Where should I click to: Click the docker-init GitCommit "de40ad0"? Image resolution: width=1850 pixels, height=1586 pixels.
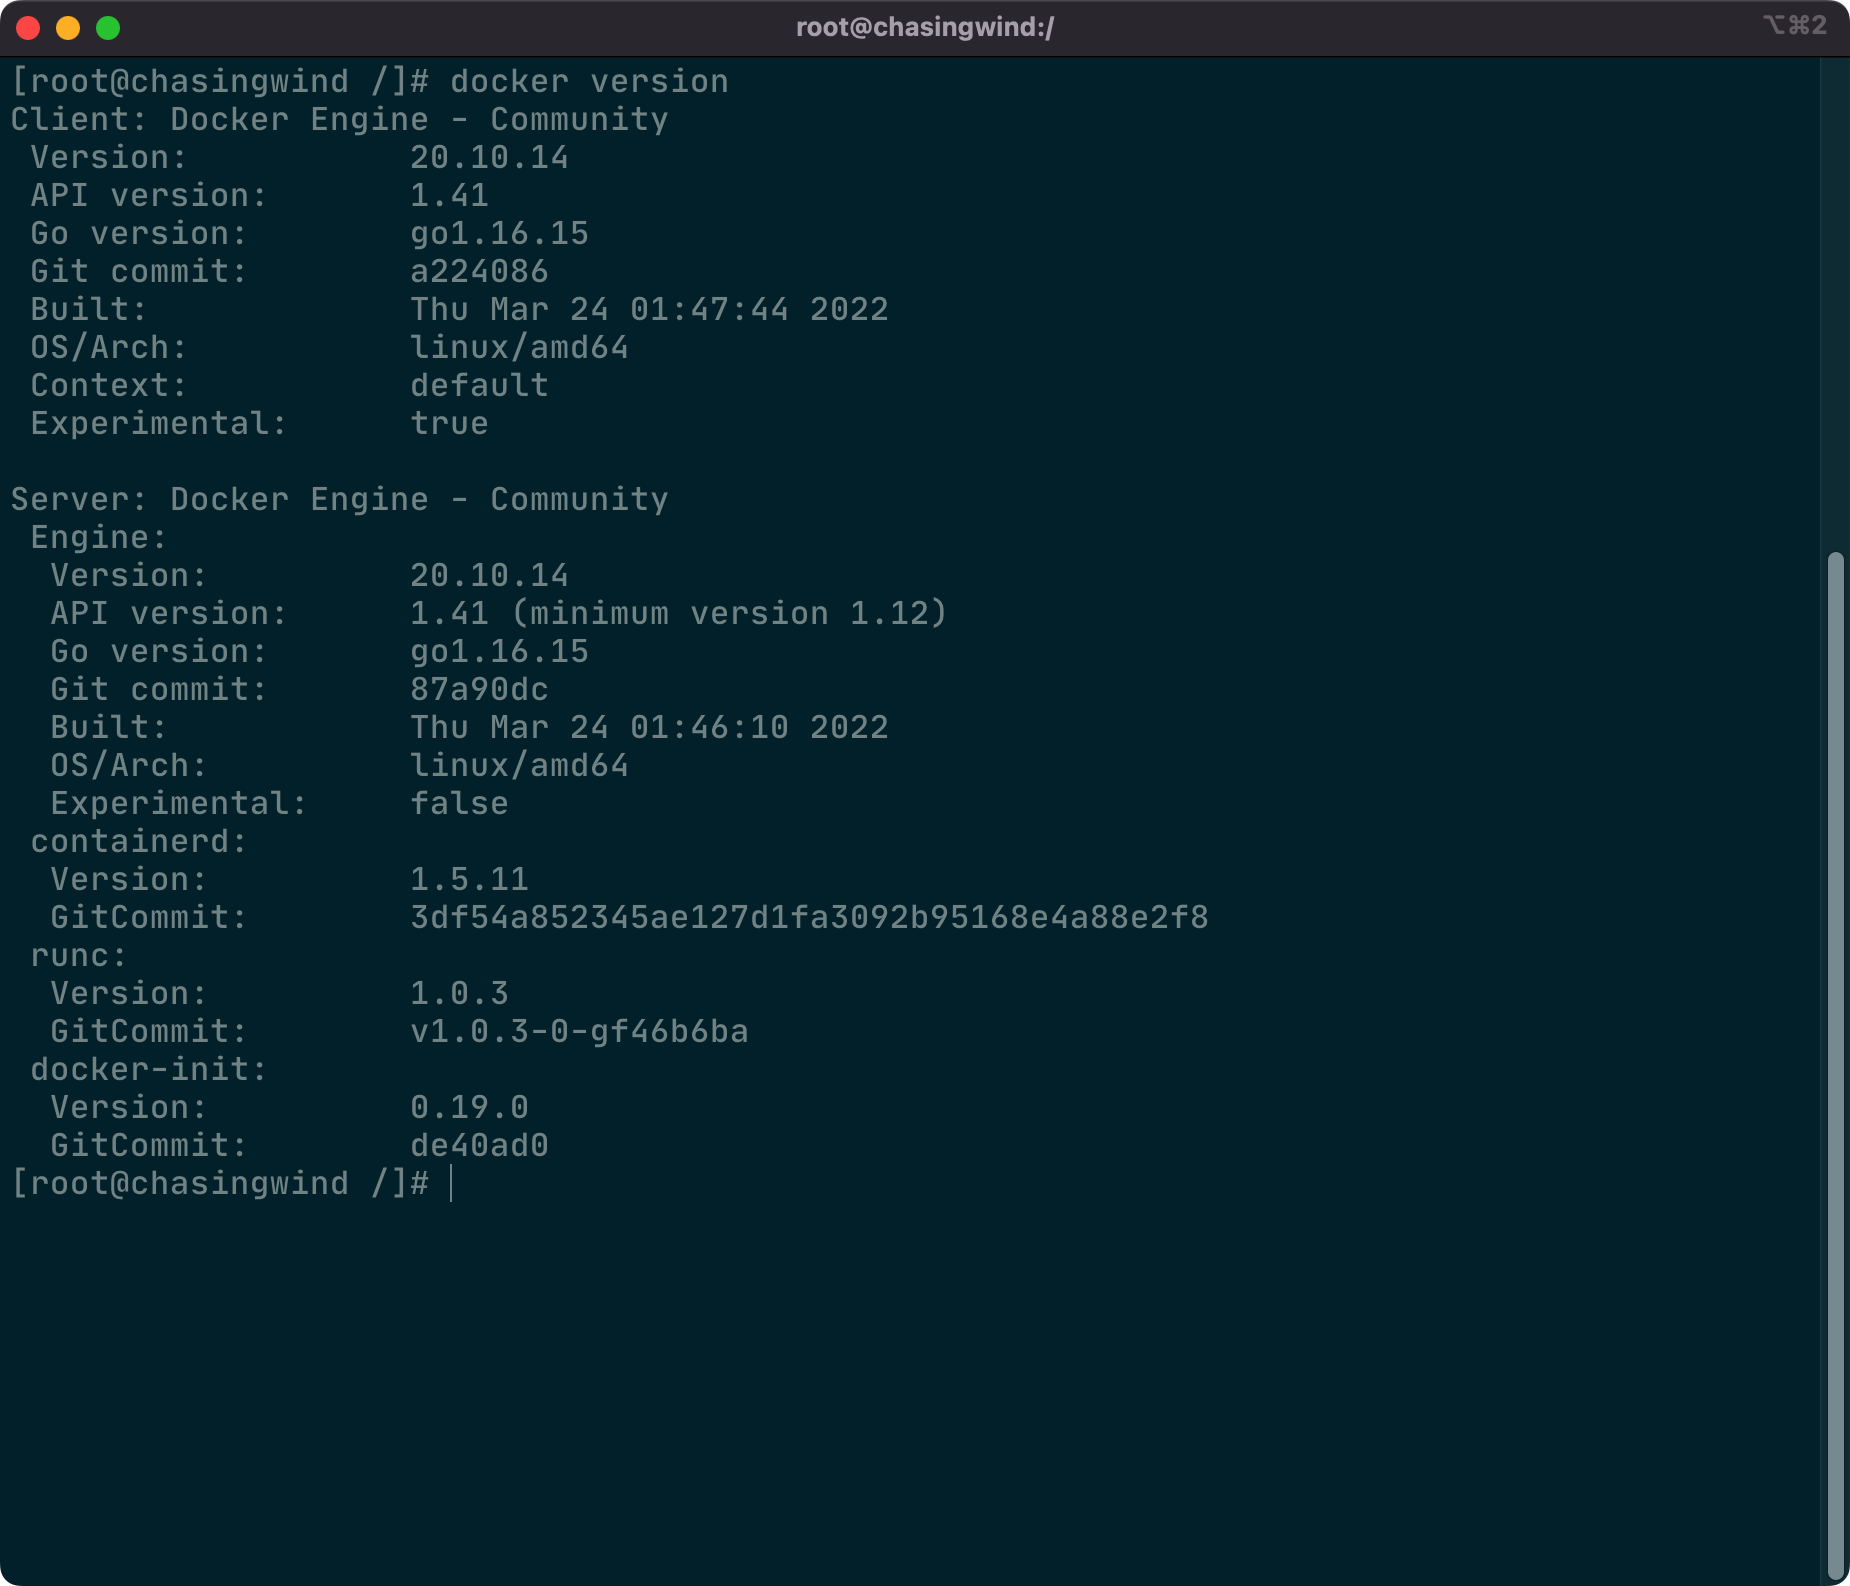479,1145
